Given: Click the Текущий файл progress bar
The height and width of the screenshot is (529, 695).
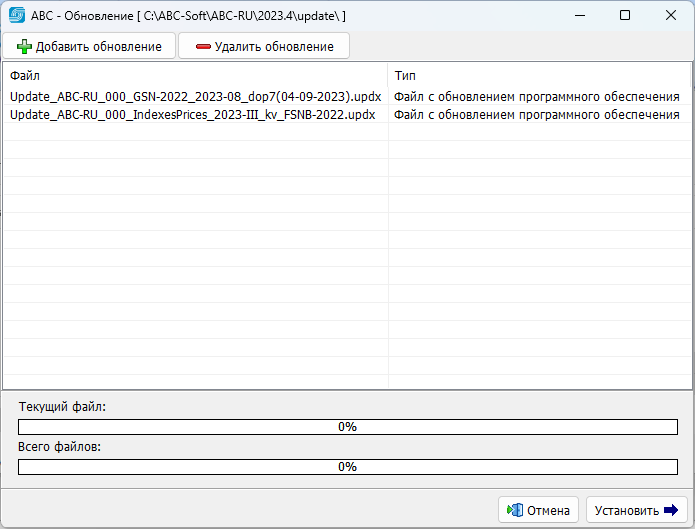Looking at the screenshot, I should pos(348,427).
